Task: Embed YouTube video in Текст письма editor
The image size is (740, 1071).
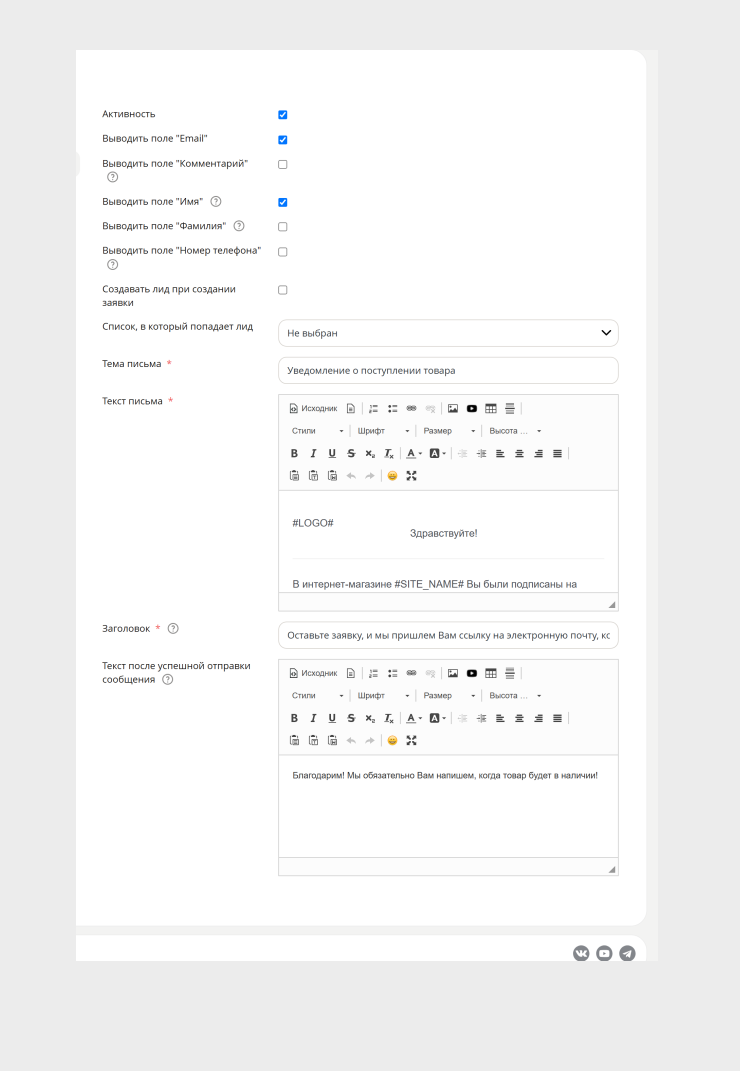Action: click(x=471, y=408)
